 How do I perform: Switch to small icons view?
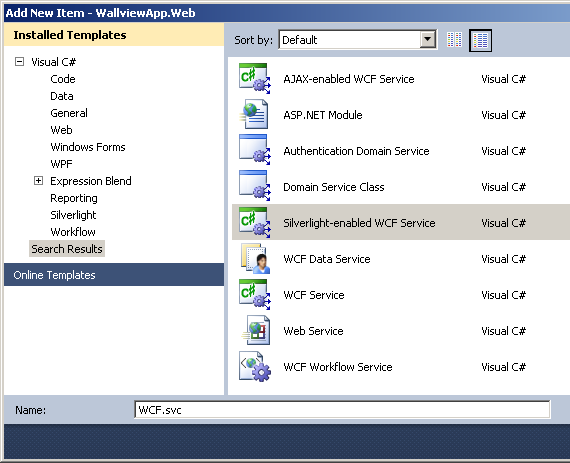(x=454, y=40)
